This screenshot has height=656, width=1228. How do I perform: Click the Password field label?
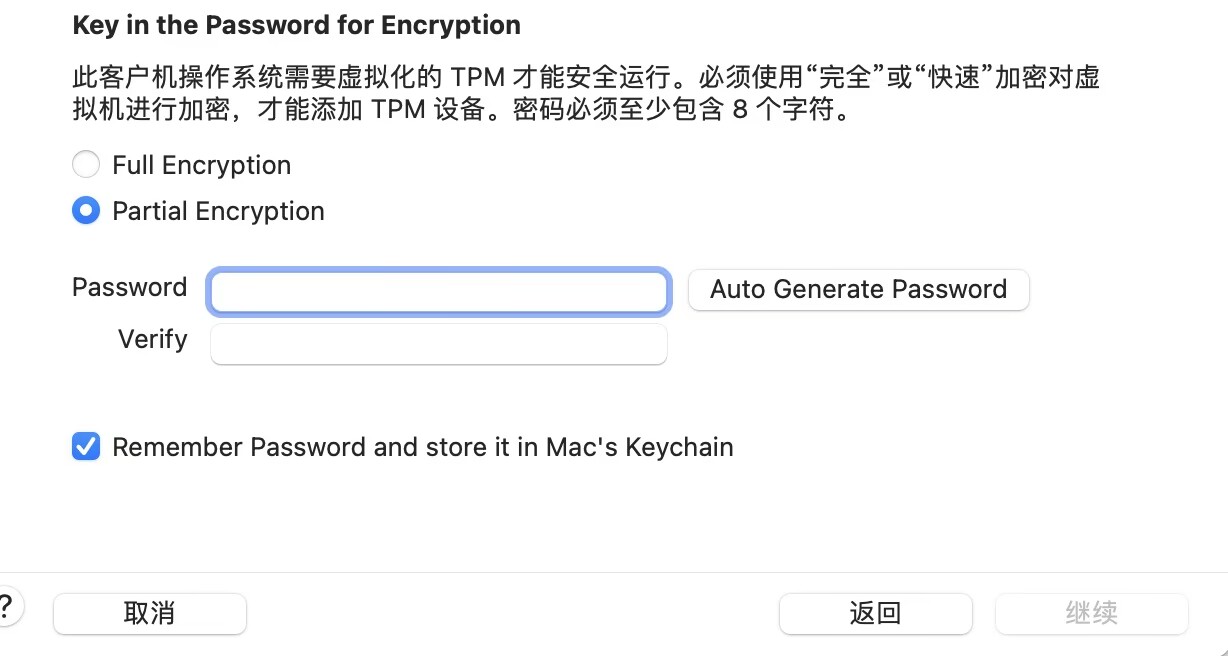(x=130, y=287)
